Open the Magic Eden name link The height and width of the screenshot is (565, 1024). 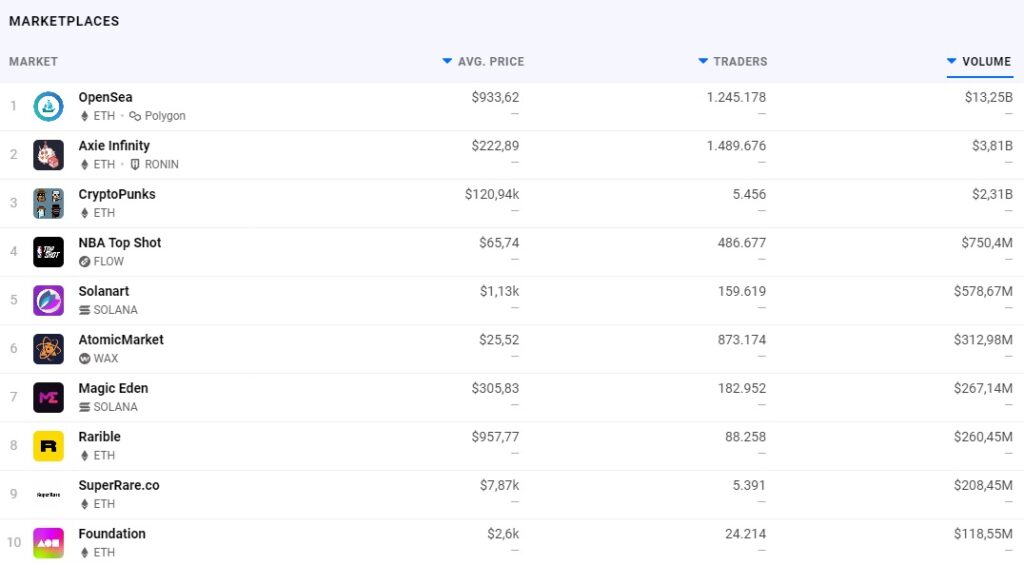coord(113,388)
